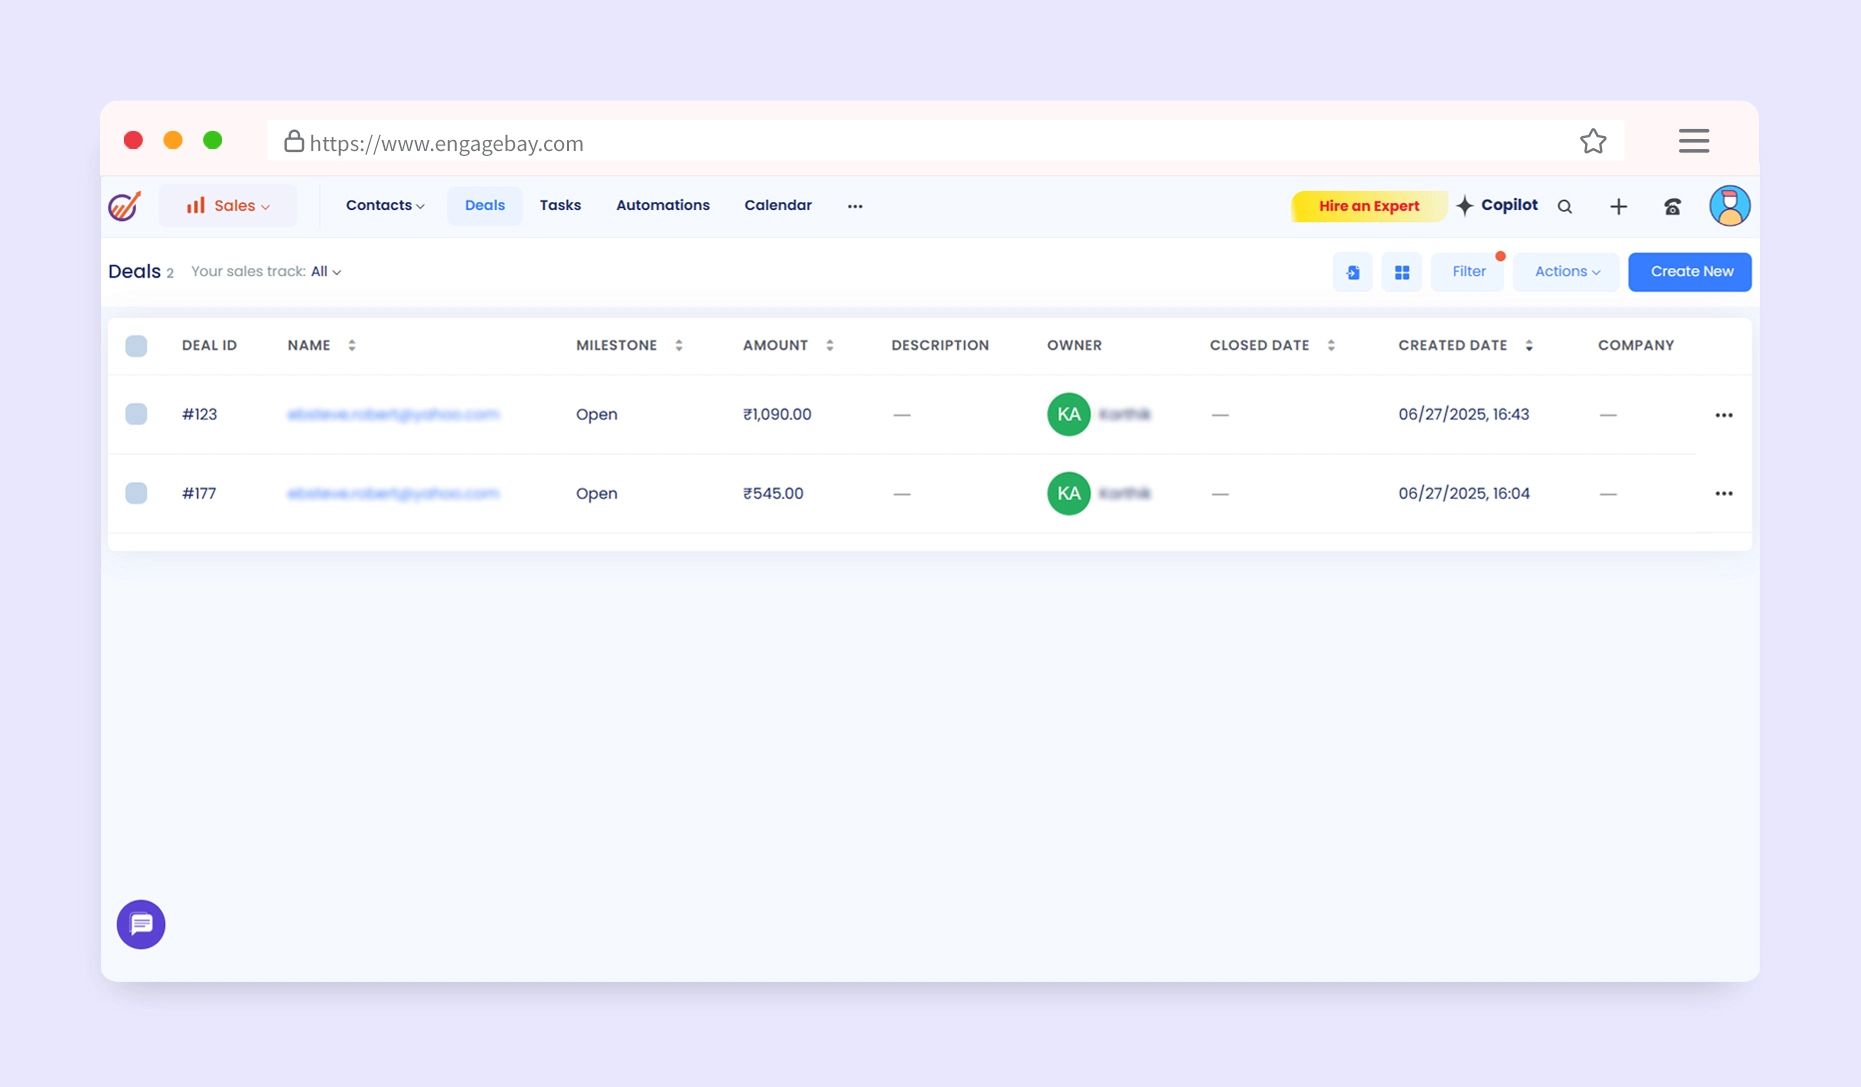Open the Actions dropdown
1861x1087 pixels.
pyautogui.click(x=1566, y=272)
